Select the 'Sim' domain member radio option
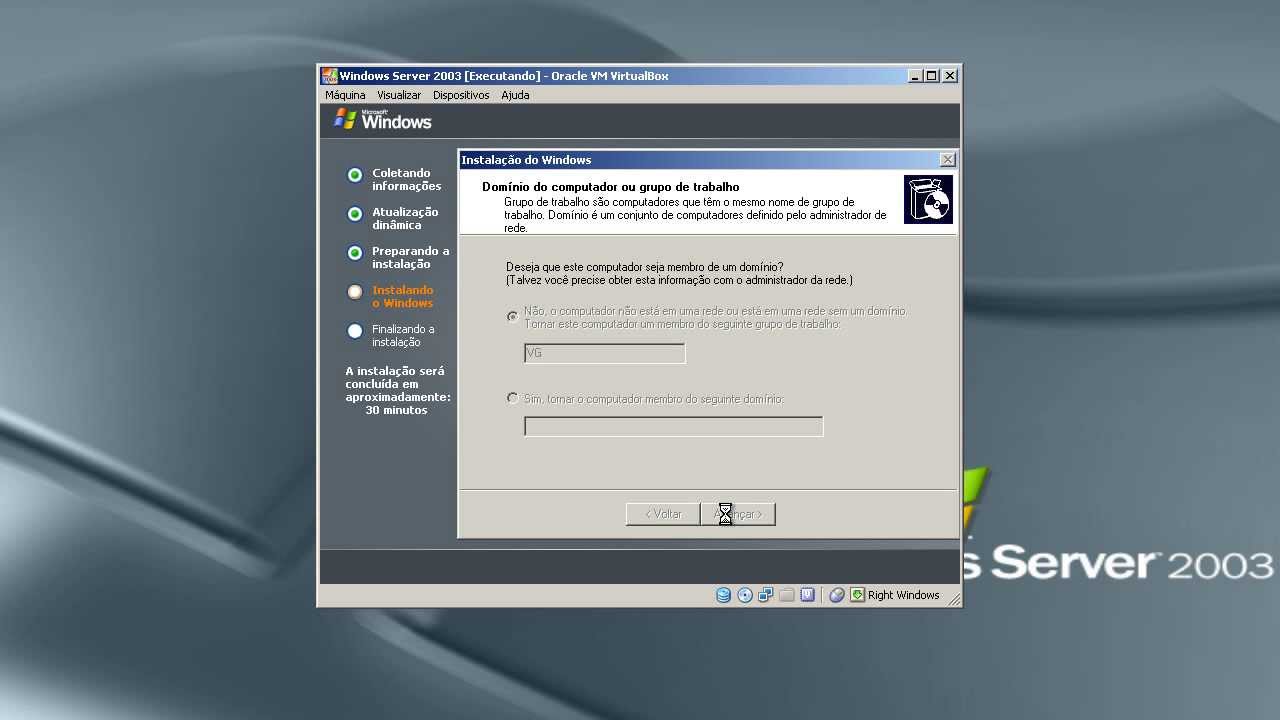 [513, 398]
